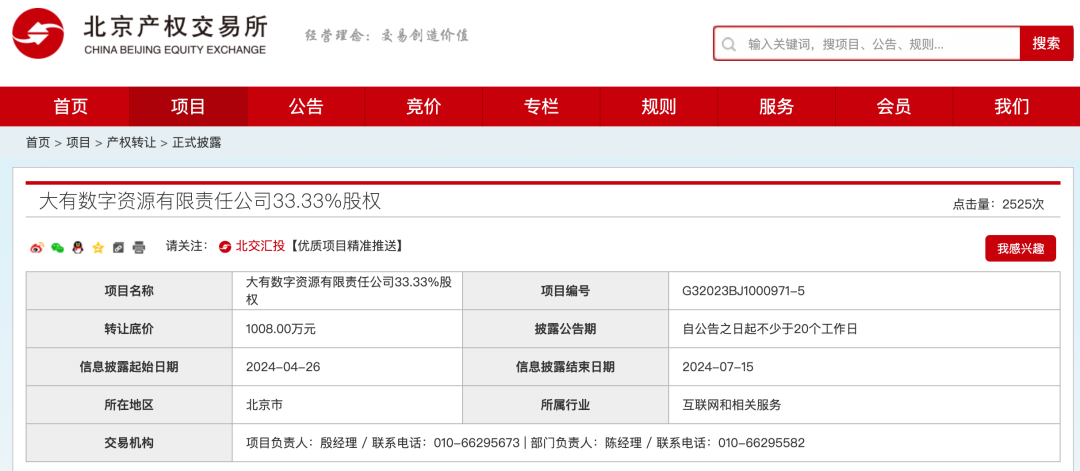The height and width of the screenshot is (471, 1080).
Task: Click the printer icon
Action: [x=139, y=248]
